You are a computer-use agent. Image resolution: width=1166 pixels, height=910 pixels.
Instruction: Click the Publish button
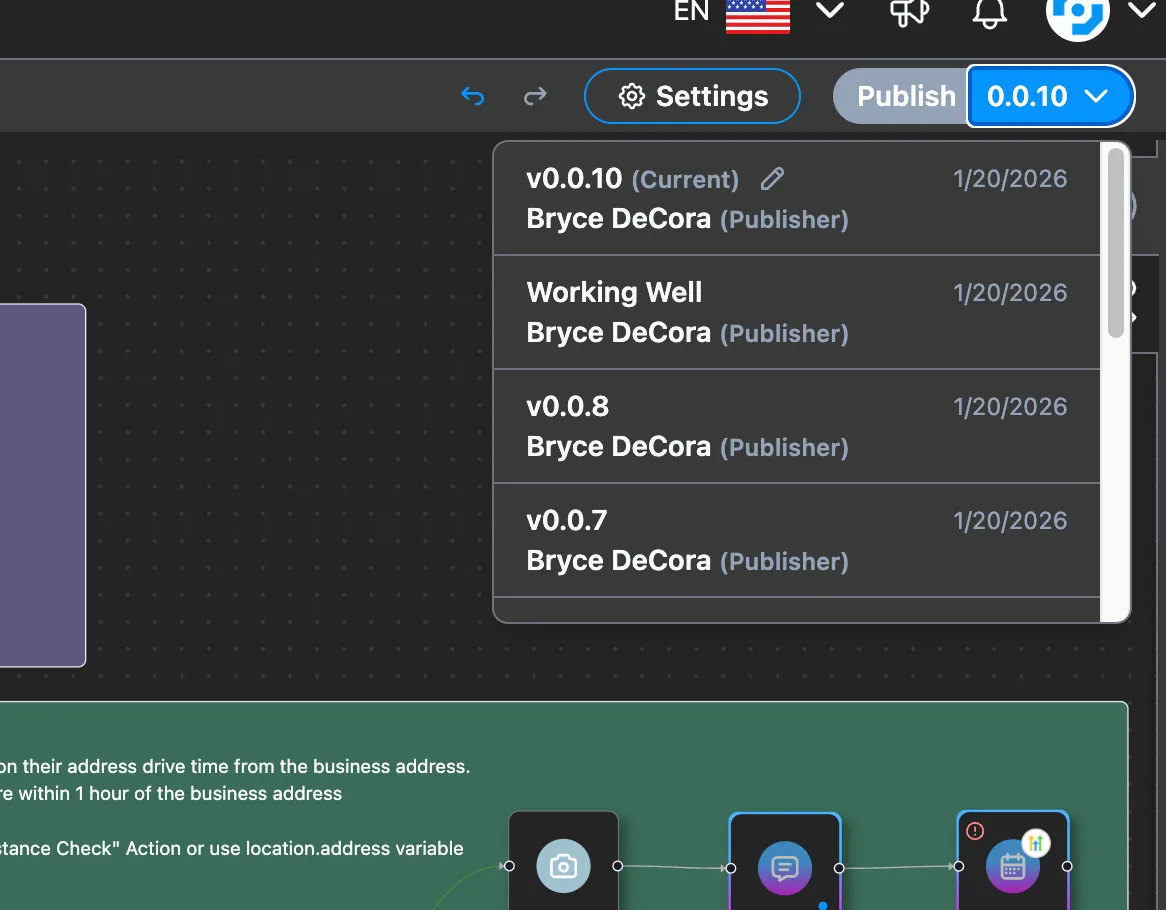pyautogui.click(x=904, y=96)
